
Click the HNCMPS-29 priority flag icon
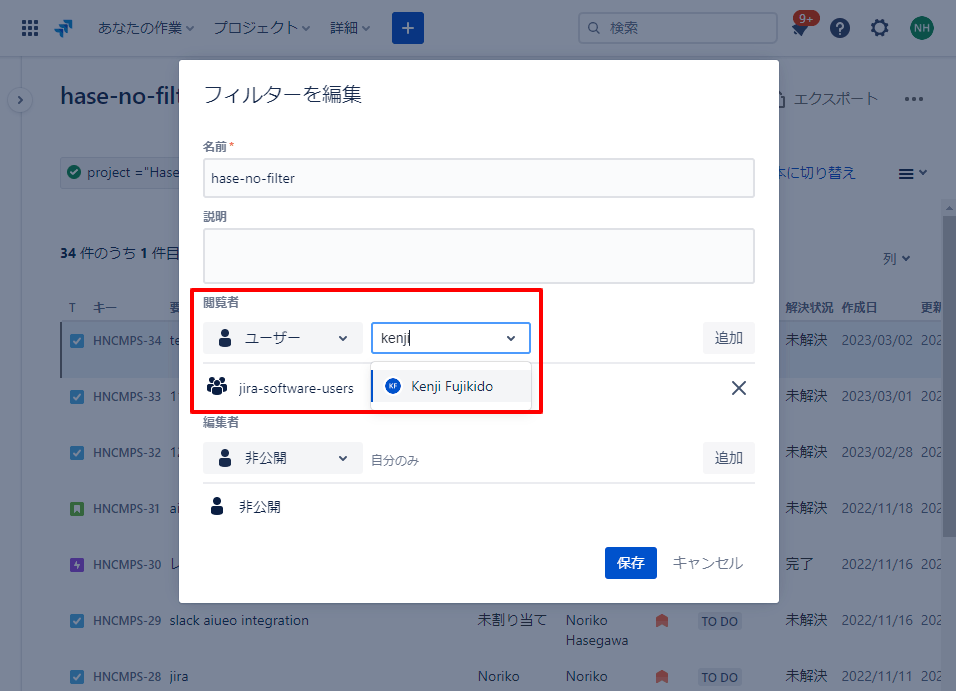[x=662, y=621]
